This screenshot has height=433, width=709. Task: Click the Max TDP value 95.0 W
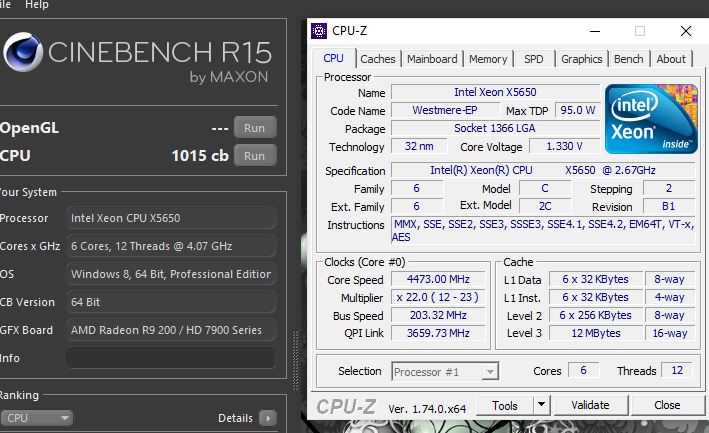577,110
